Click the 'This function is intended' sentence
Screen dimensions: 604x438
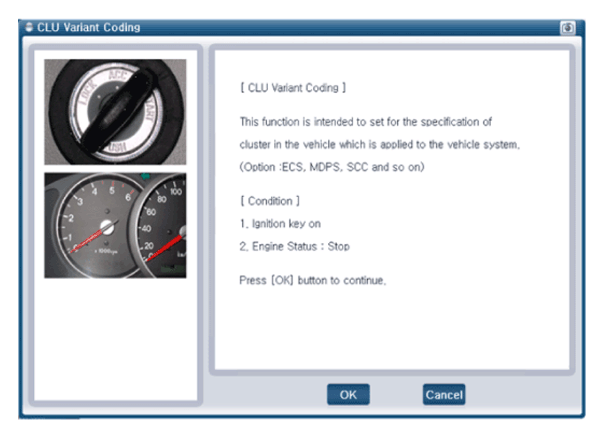click(x=366, y=122)
